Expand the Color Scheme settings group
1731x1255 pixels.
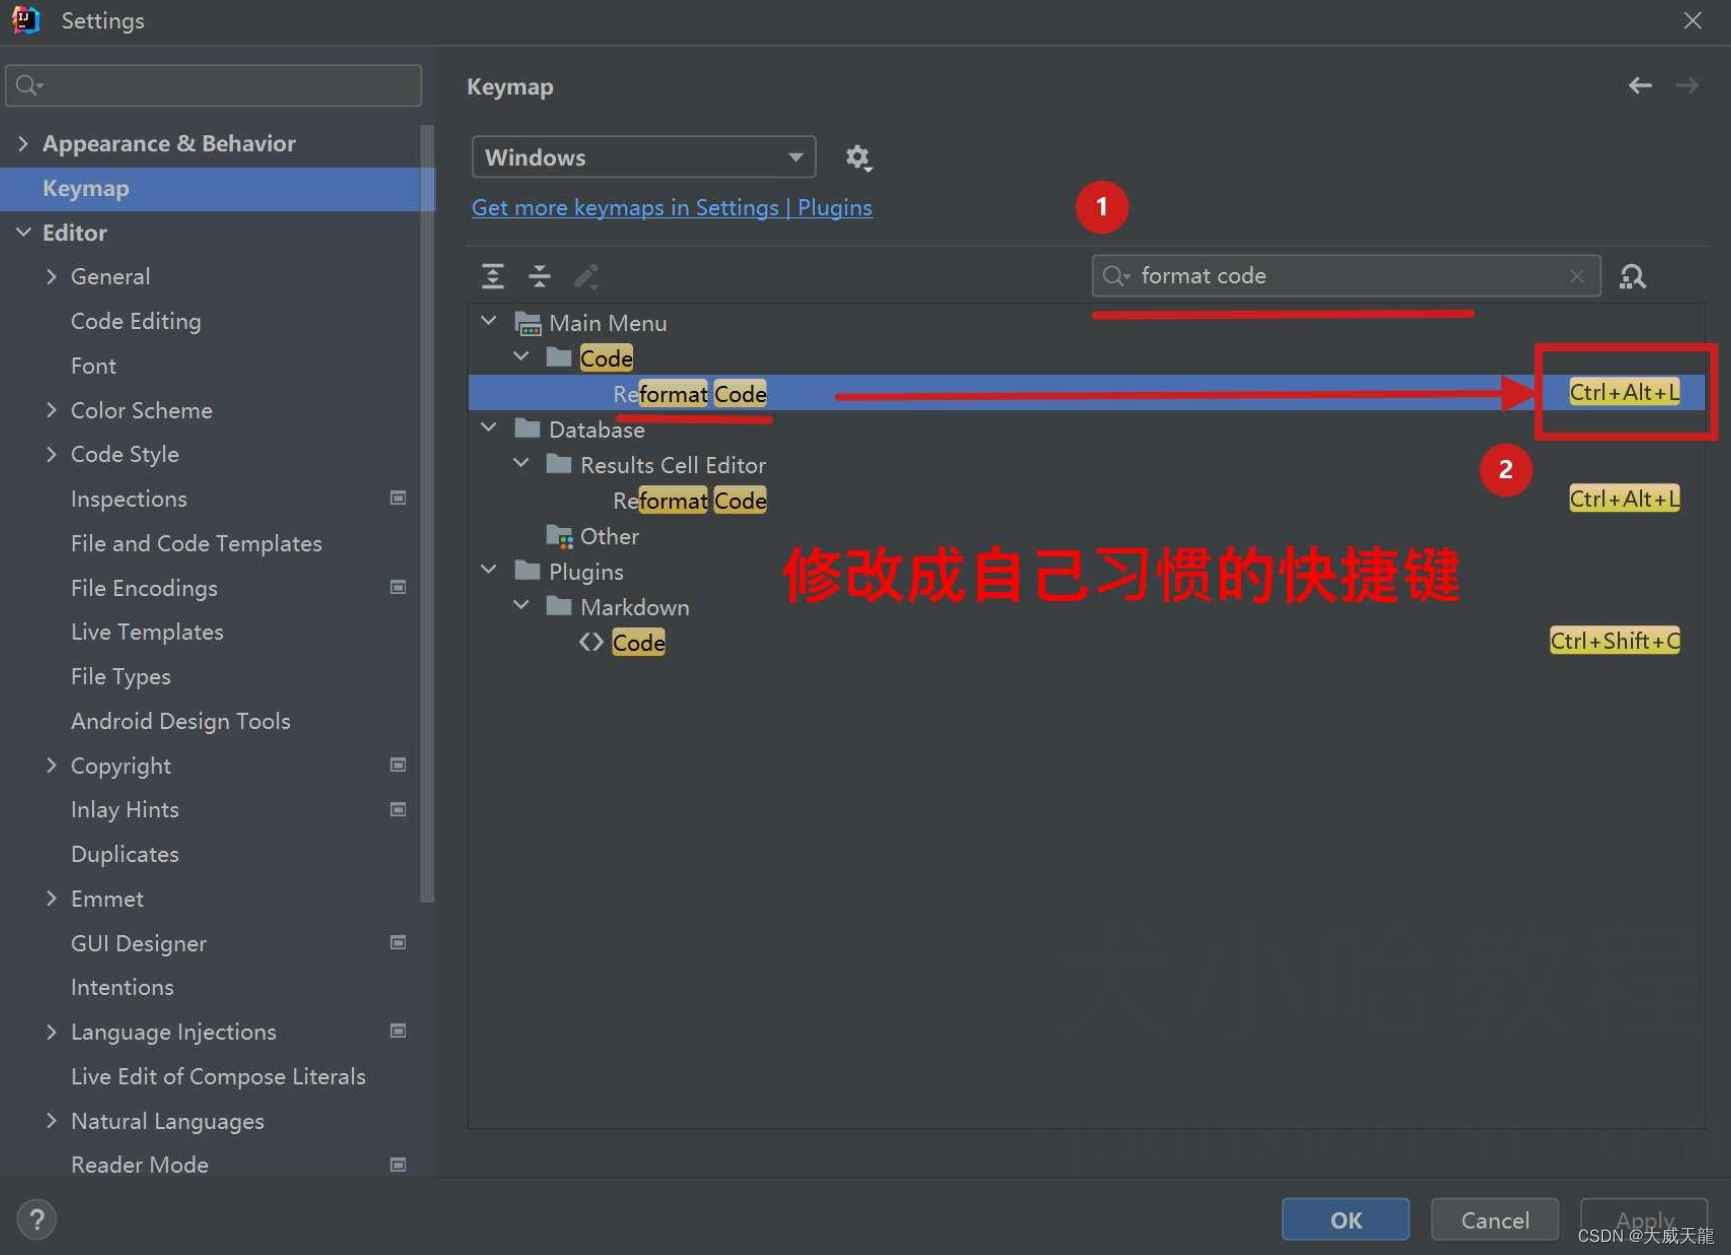(x=51, y=410)
